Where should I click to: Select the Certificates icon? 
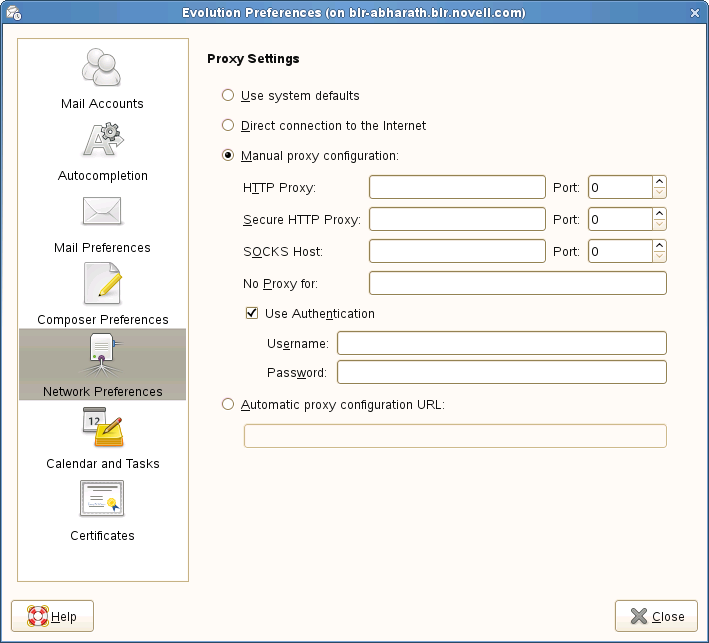point(102,498)
